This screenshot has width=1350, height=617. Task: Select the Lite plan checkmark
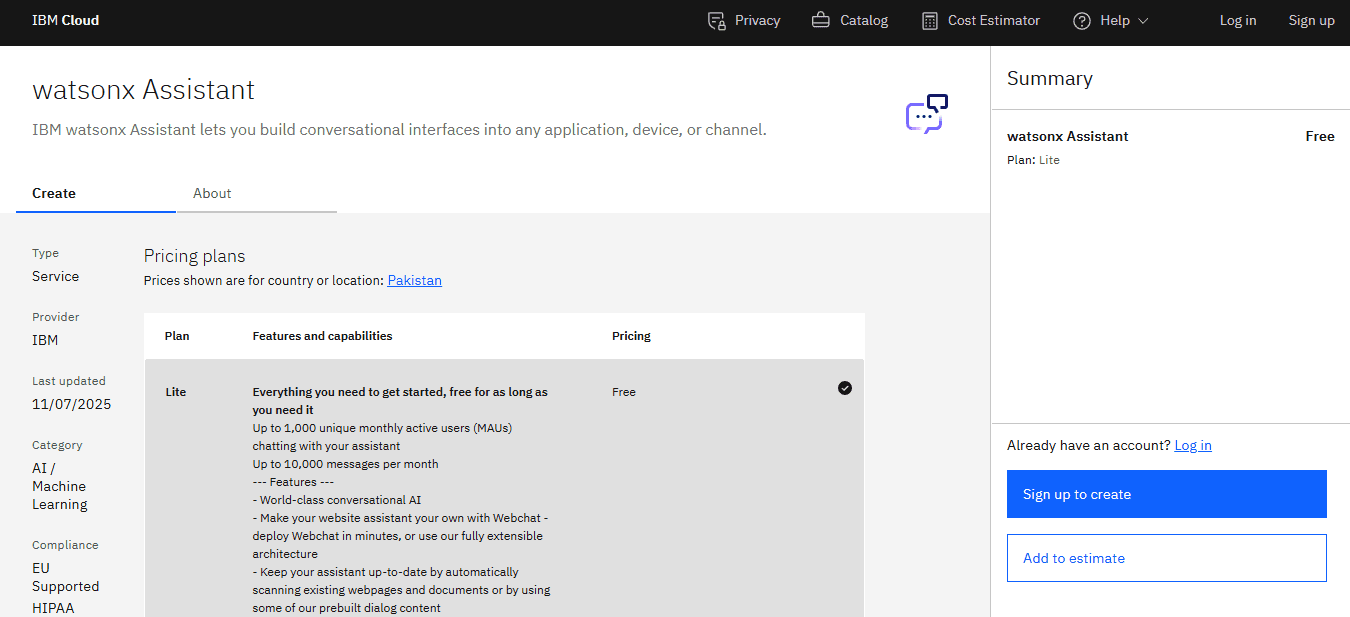(x=845, y=388)
